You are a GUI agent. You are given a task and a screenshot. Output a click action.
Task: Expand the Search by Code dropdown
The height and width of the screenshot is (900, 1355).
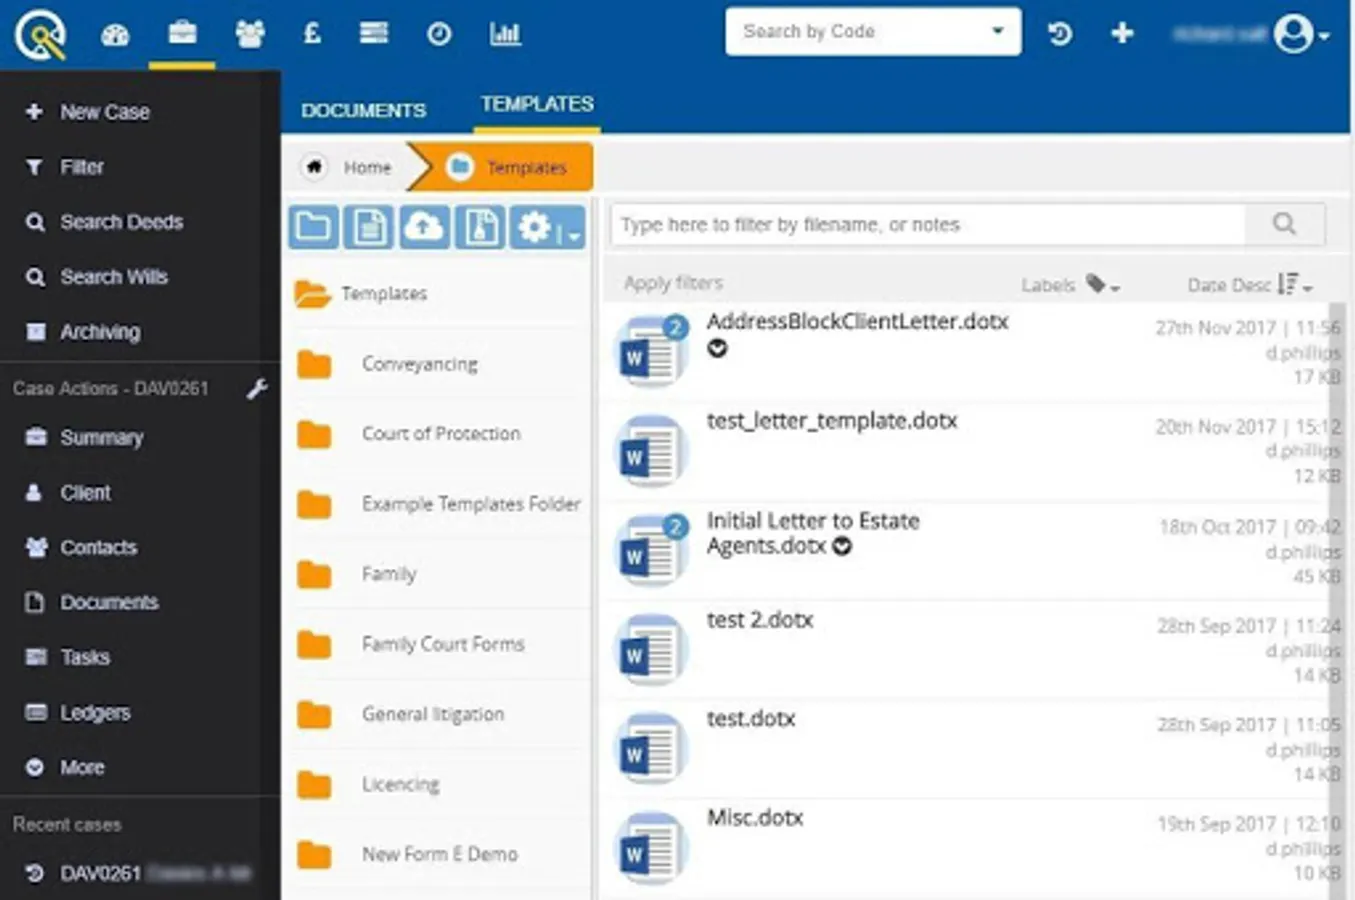pos(996,31)
